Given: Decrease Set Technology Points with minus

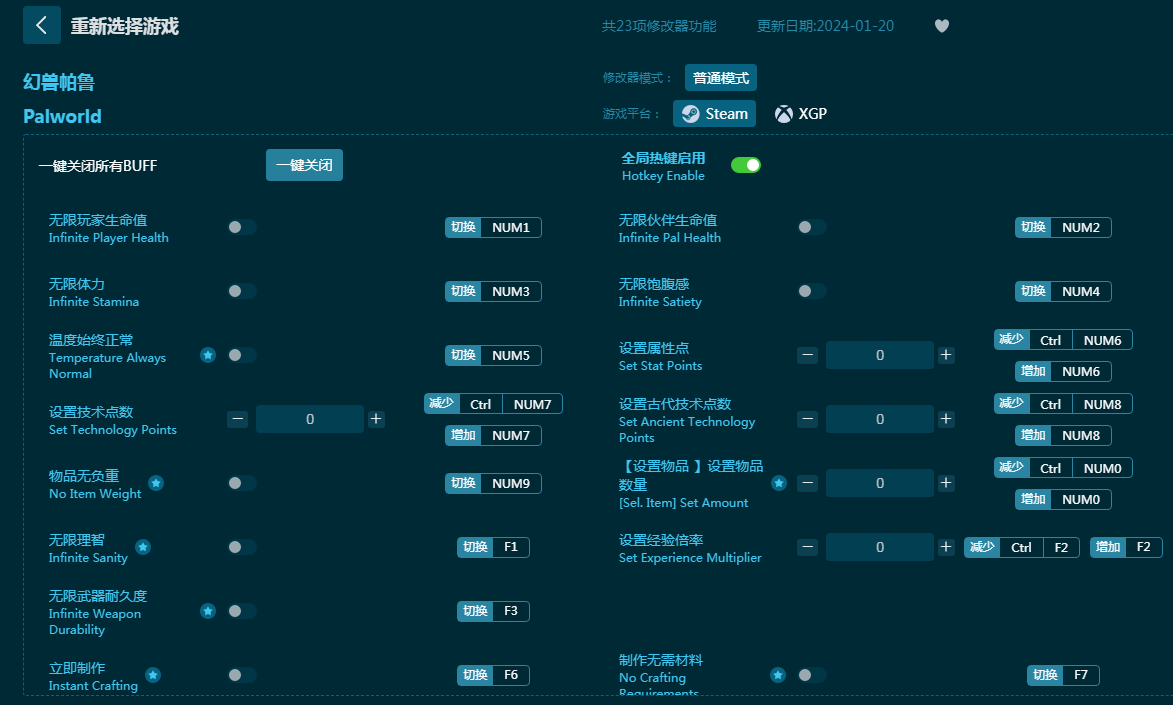Looking at the screenshot, I should tap(237, 419).
